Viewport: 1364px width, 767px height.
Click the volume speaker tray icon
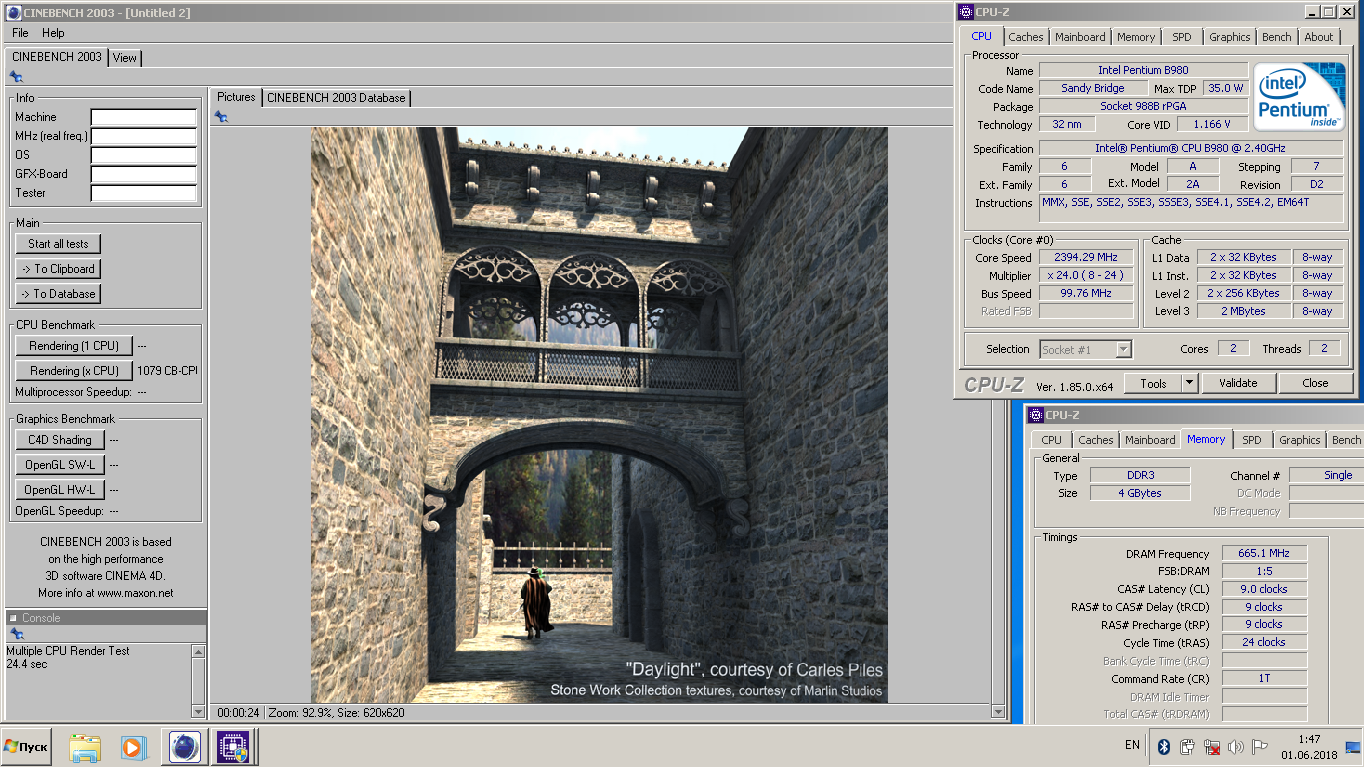pos(1235,747)
